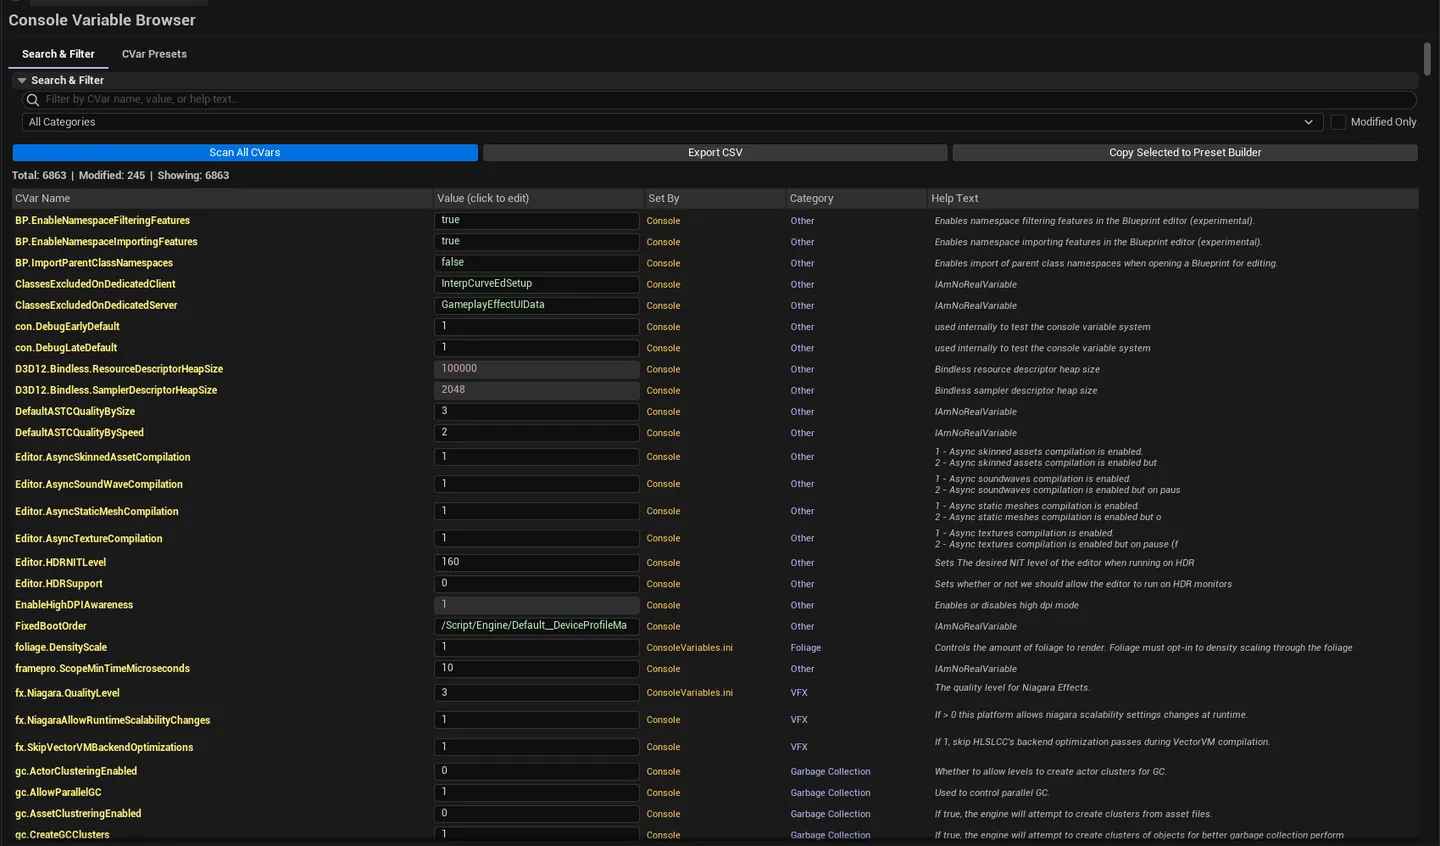1440x846 pixels.
Task: Click the CVar filter search box
Action: [719, 99]
